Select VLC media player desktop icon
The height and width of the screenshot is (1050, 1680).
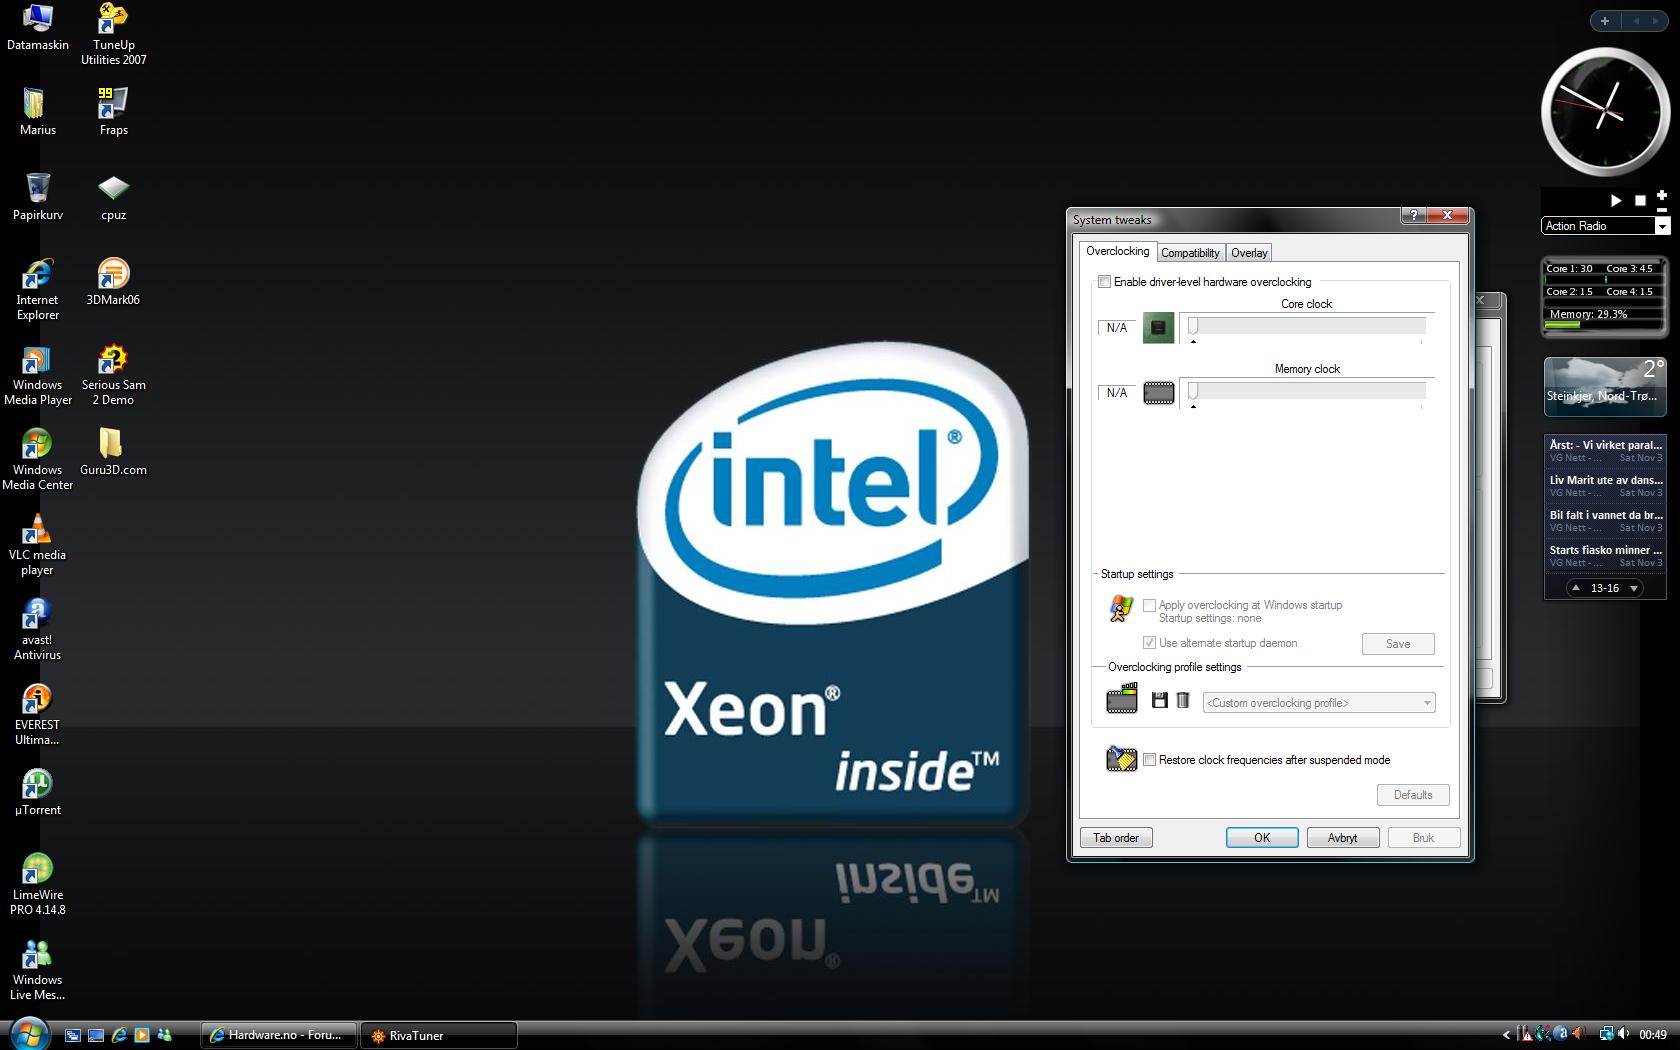pos(37,544)
